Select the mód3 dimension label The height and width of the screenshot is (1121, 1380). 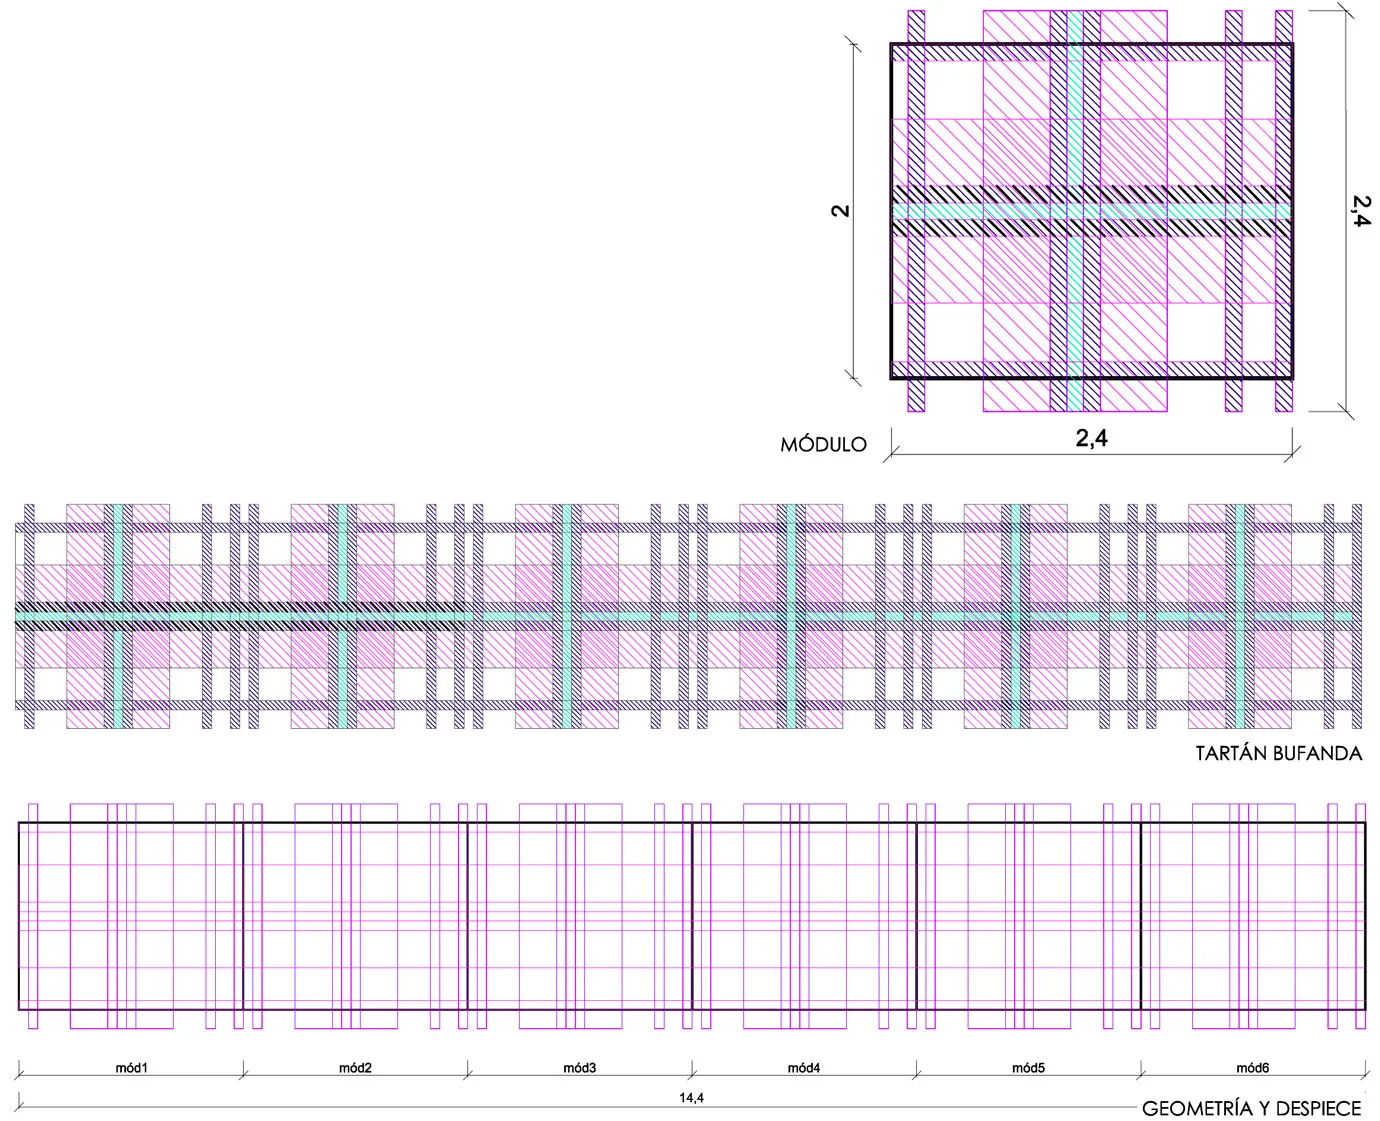pos(579,1068)
